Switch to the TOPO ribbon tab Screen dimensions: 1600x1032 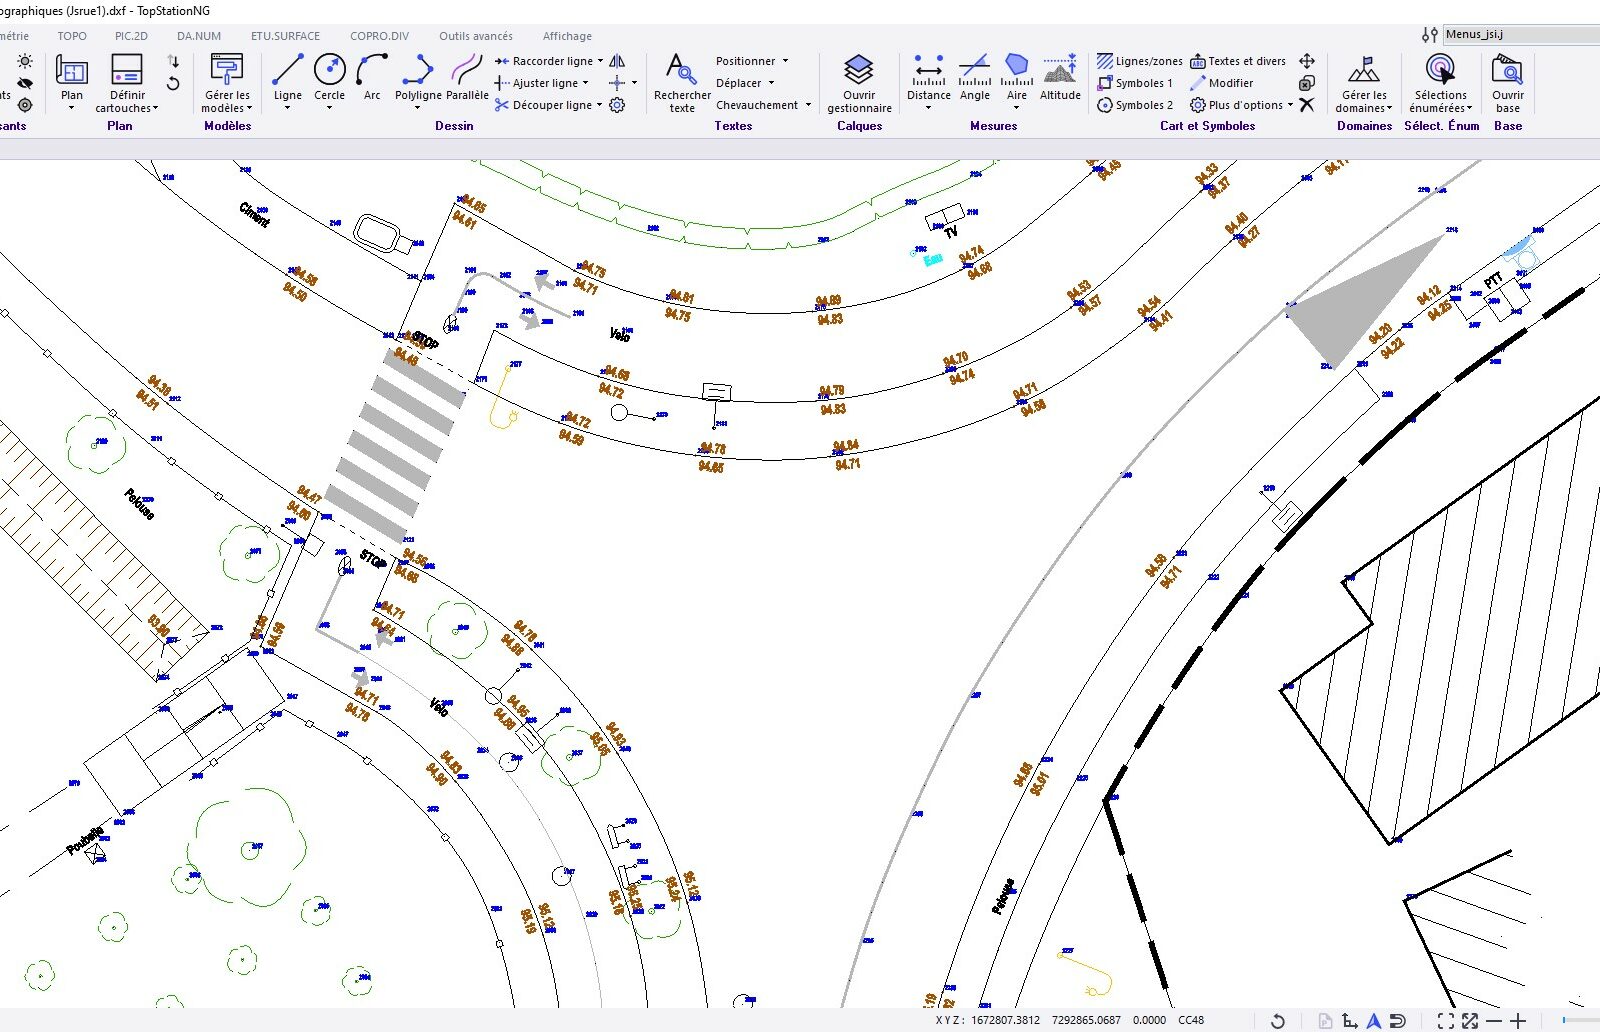click(x=72, y=36)
